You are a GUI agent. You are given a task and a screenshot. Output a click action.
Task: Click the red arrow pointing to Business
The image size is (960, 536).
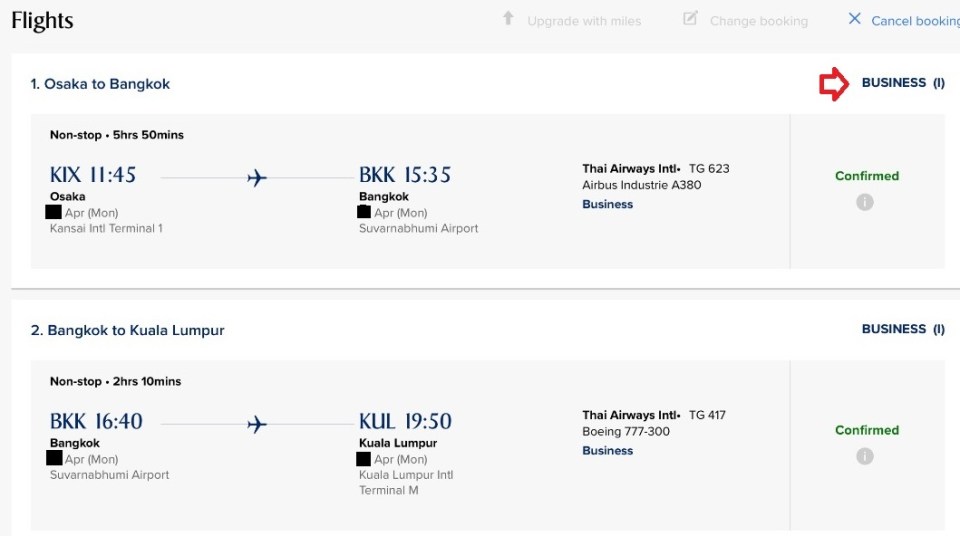pyautogui.click(x=833, y=84)
